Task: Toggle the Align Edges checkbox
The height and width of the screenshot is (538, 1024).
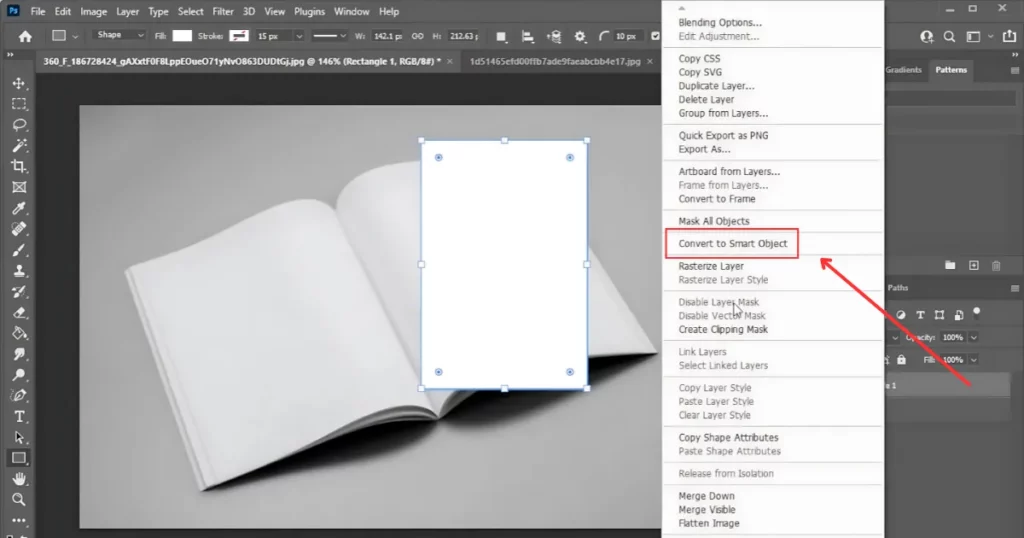Action: [x=656, y=36]
